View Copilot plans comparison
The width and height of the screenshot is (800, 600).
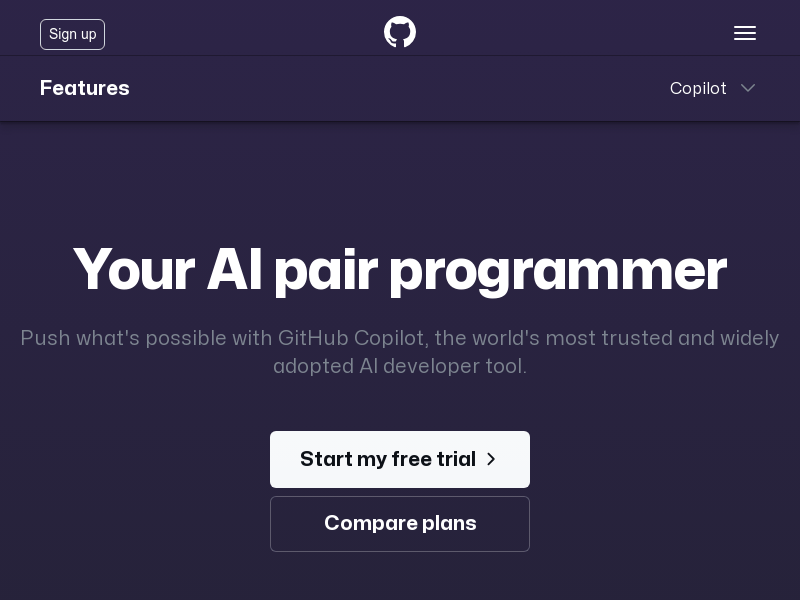399,523
